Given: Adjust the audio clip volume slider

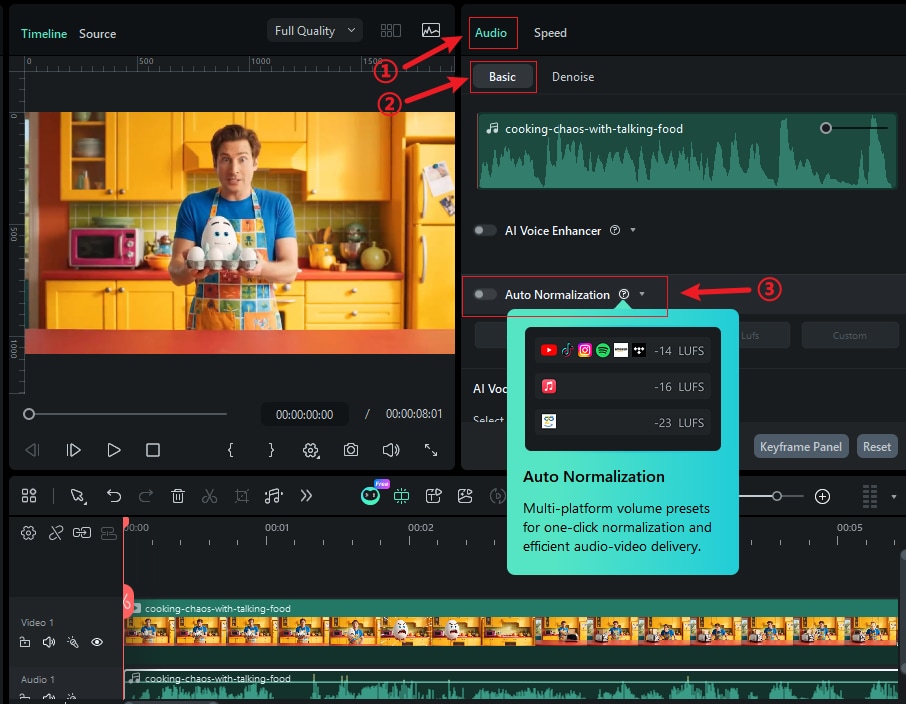Looking at the screenshot, I should [x=826, y=128].
